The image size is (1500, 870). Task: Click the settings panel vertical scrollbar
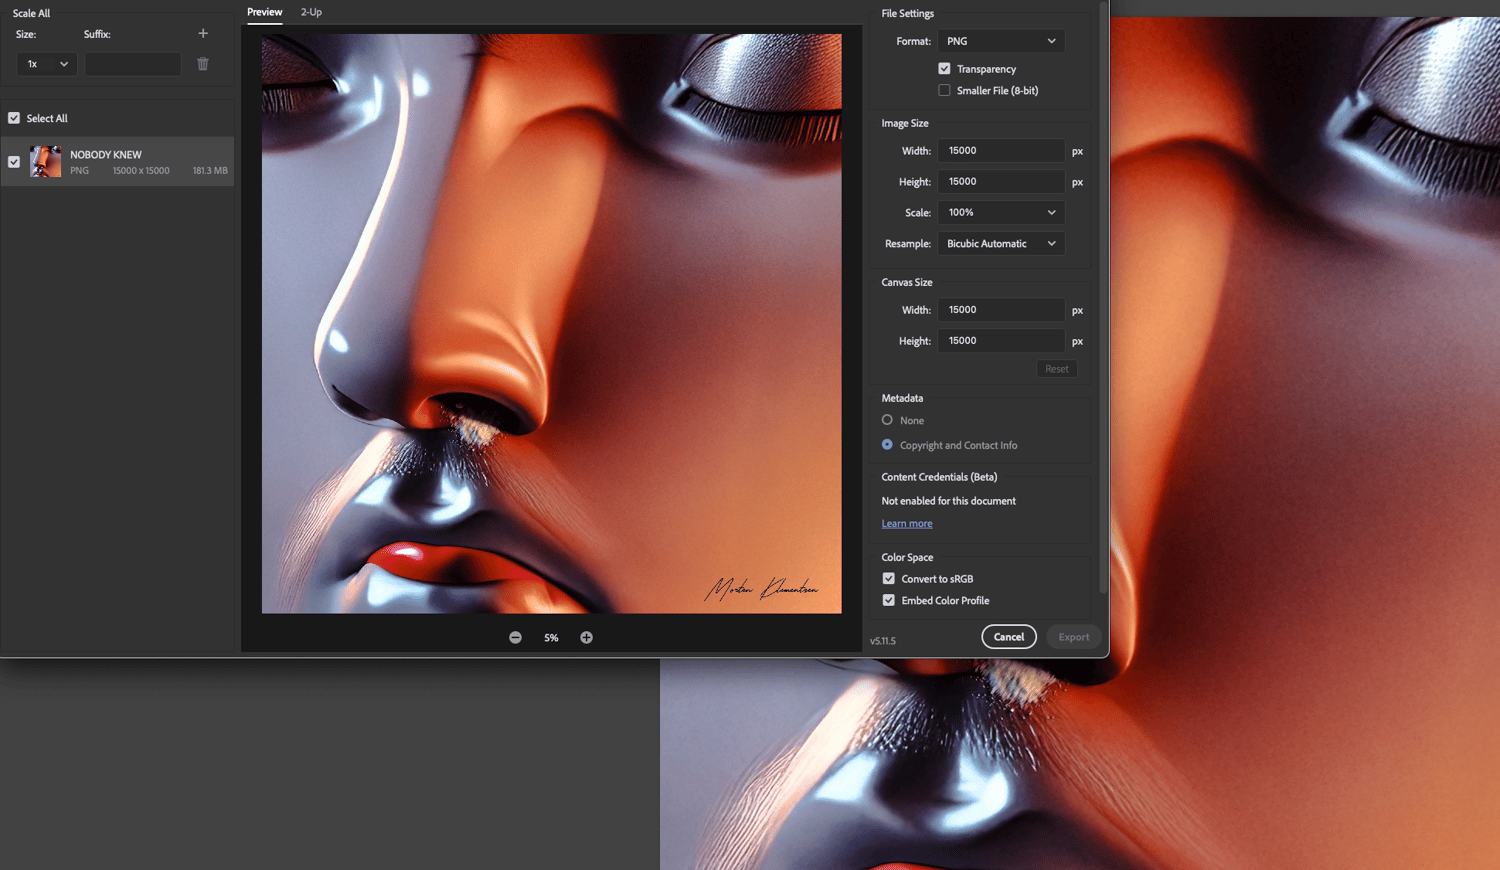(1103, 296)
